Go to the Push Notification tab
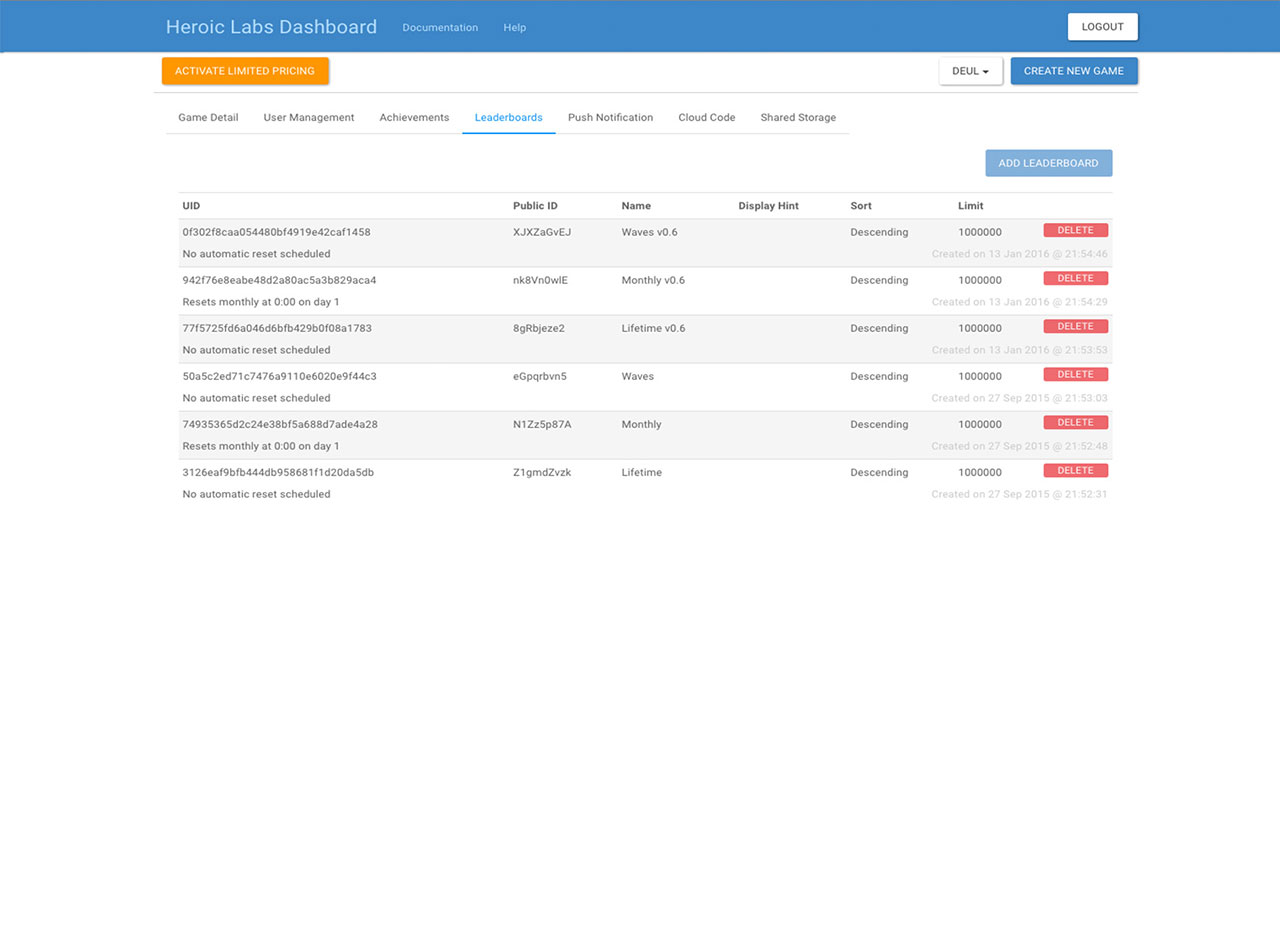1280x945 pixels. coord(610,118)
